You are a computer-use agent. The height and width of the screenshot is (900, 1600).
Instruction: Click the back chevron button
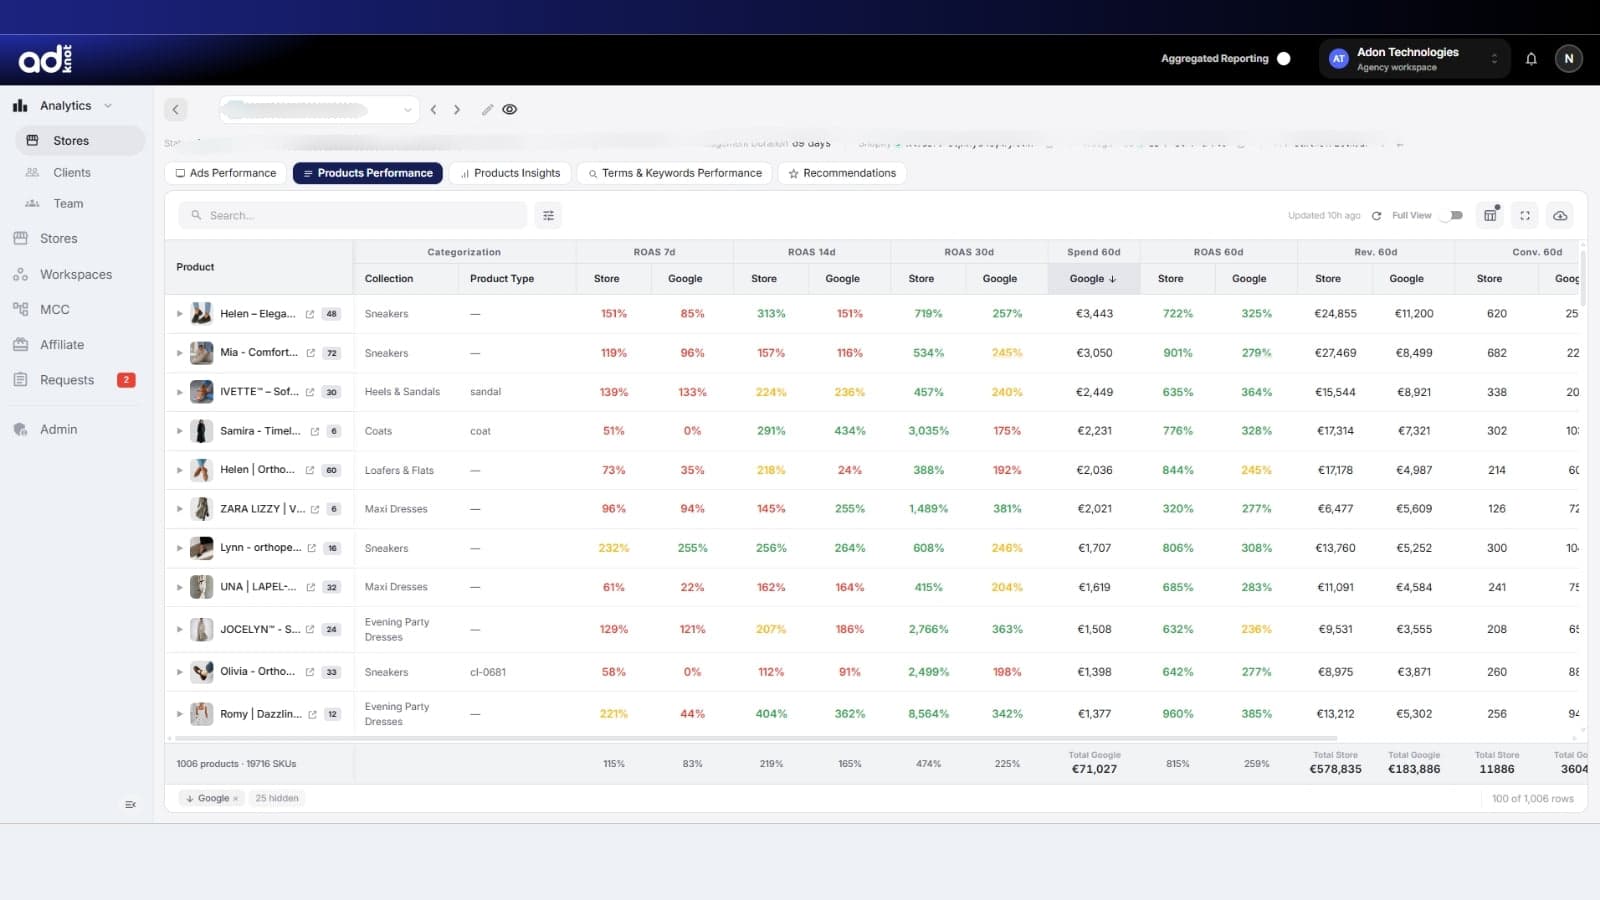[176, 110]
